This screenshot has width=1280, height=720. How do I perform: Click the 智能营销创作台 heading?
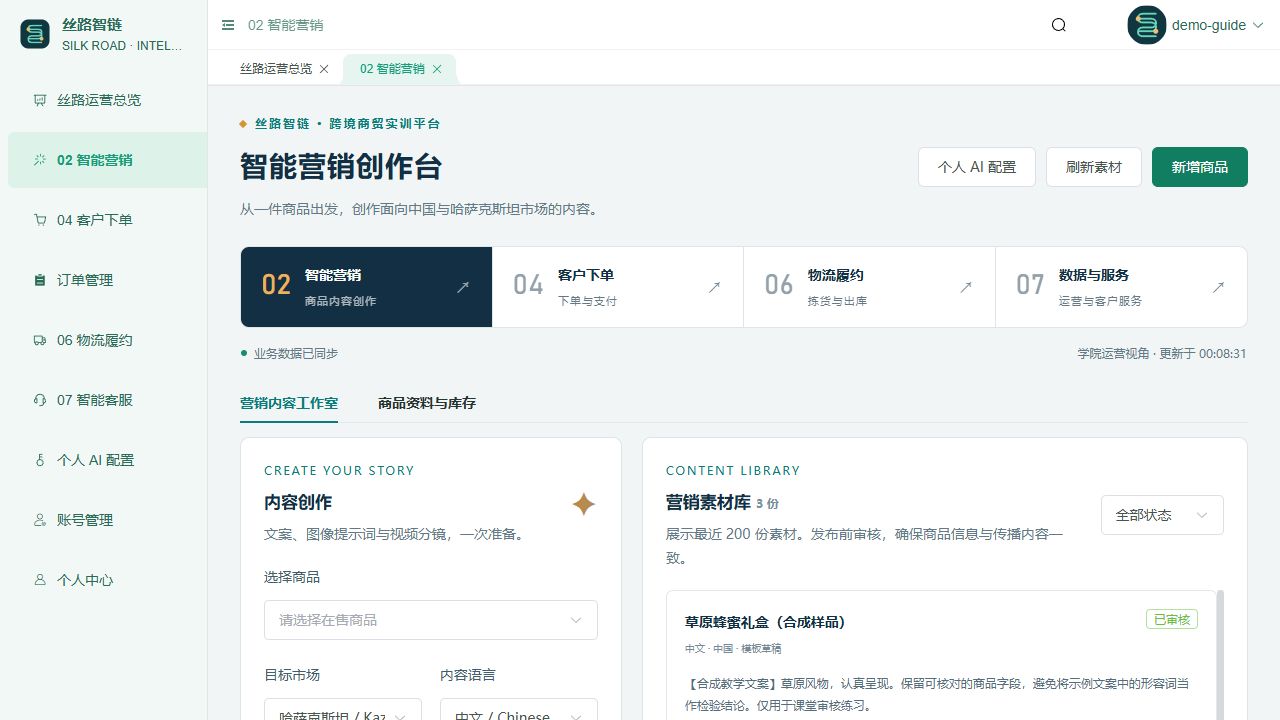(341, 167)
